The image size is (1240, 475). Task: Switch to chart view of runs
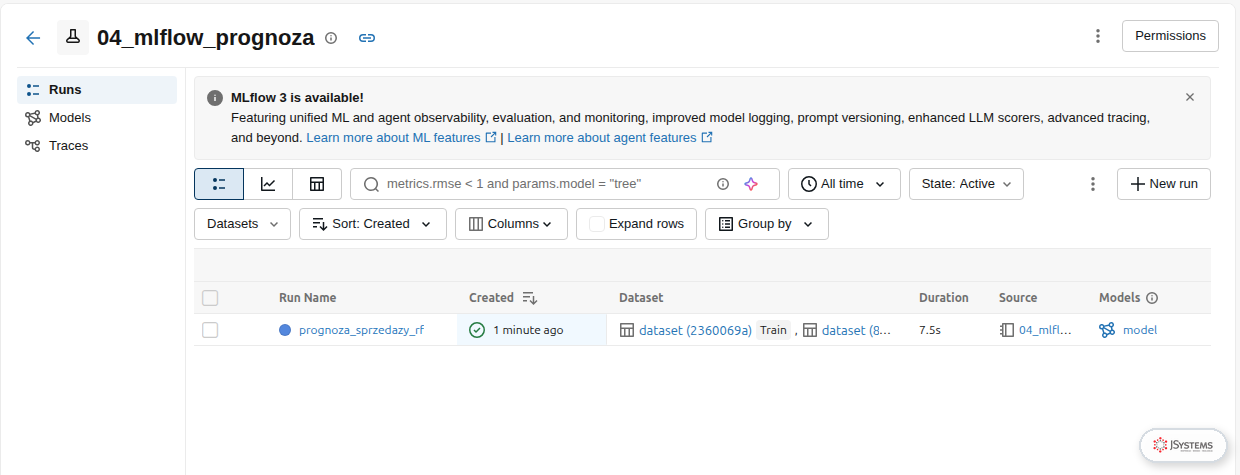tap(268, 184)
